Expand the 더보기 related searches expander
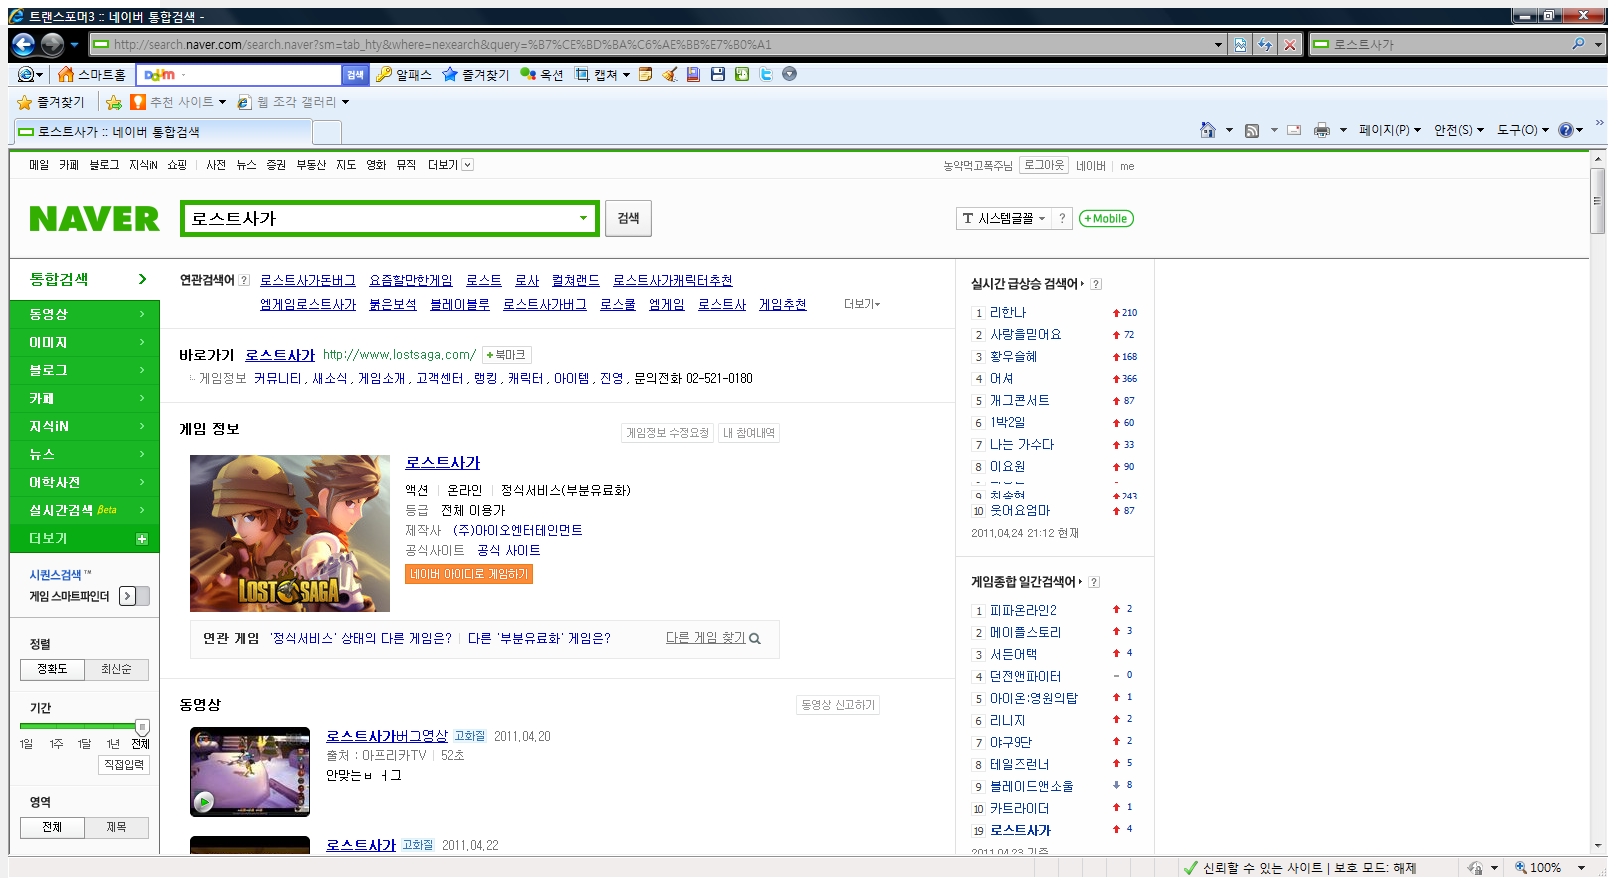The width and height of the screenshot is (1616, 886). click(x=862, y=304)
